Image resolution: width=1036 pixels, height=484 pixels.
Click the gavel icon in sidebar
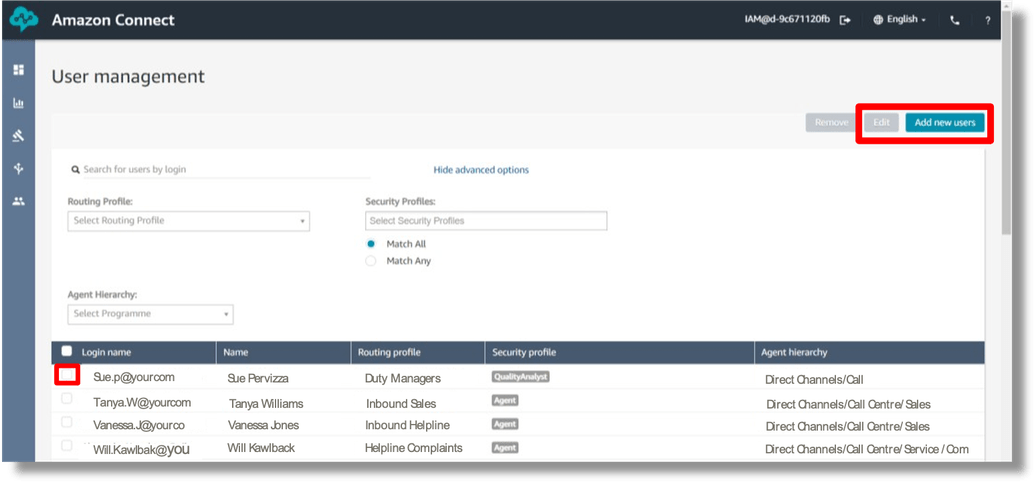[x=18, y=136]
